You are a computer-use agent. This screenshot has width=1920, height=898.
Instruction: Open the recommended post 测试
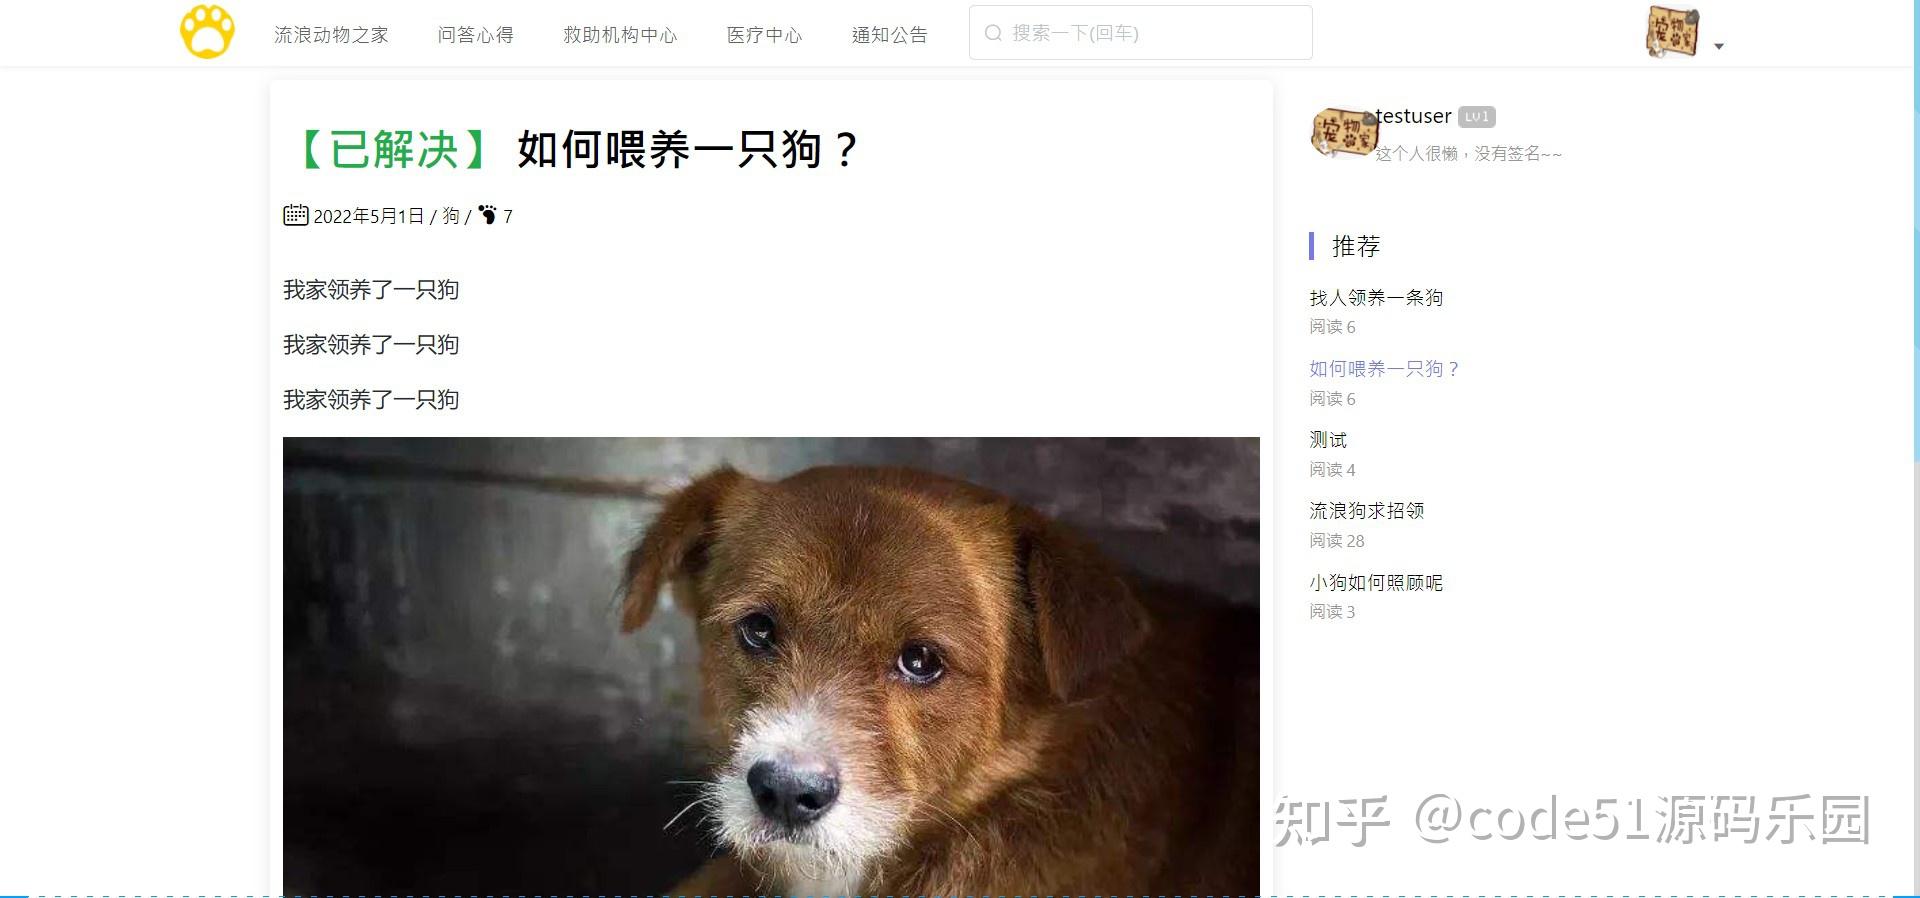(1328, 440)
